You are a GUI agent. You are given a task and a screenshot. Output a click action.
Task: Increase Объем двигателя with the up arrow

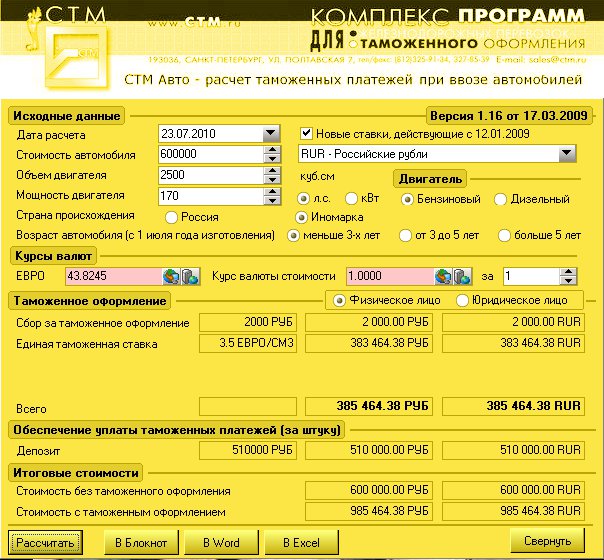pos(272,171)
